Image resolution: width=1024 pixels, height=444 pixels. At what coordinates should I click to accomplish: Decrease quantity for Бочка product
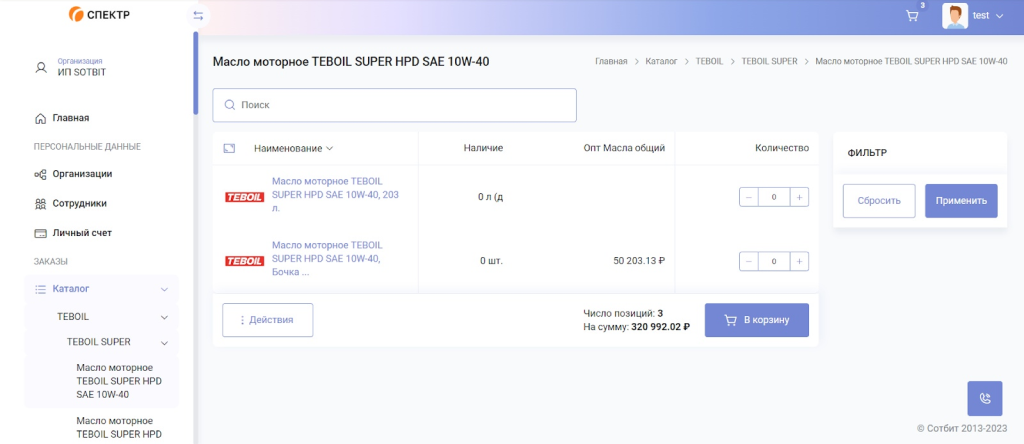tap(749, 261)
